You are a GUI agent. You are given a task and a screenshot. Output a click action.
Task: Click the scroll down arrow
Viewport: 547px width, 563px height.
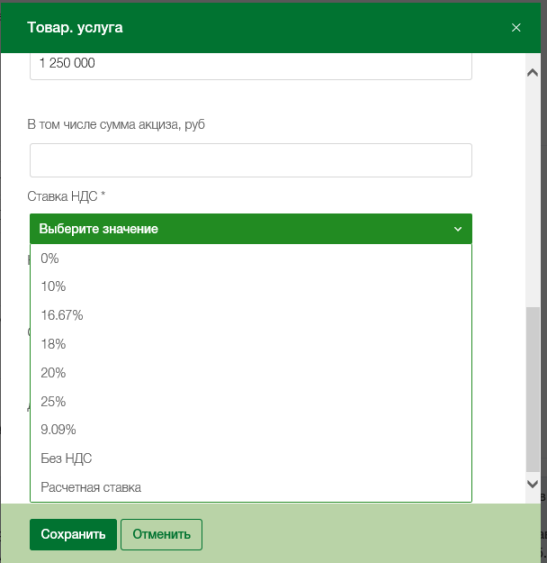(533, 484)
